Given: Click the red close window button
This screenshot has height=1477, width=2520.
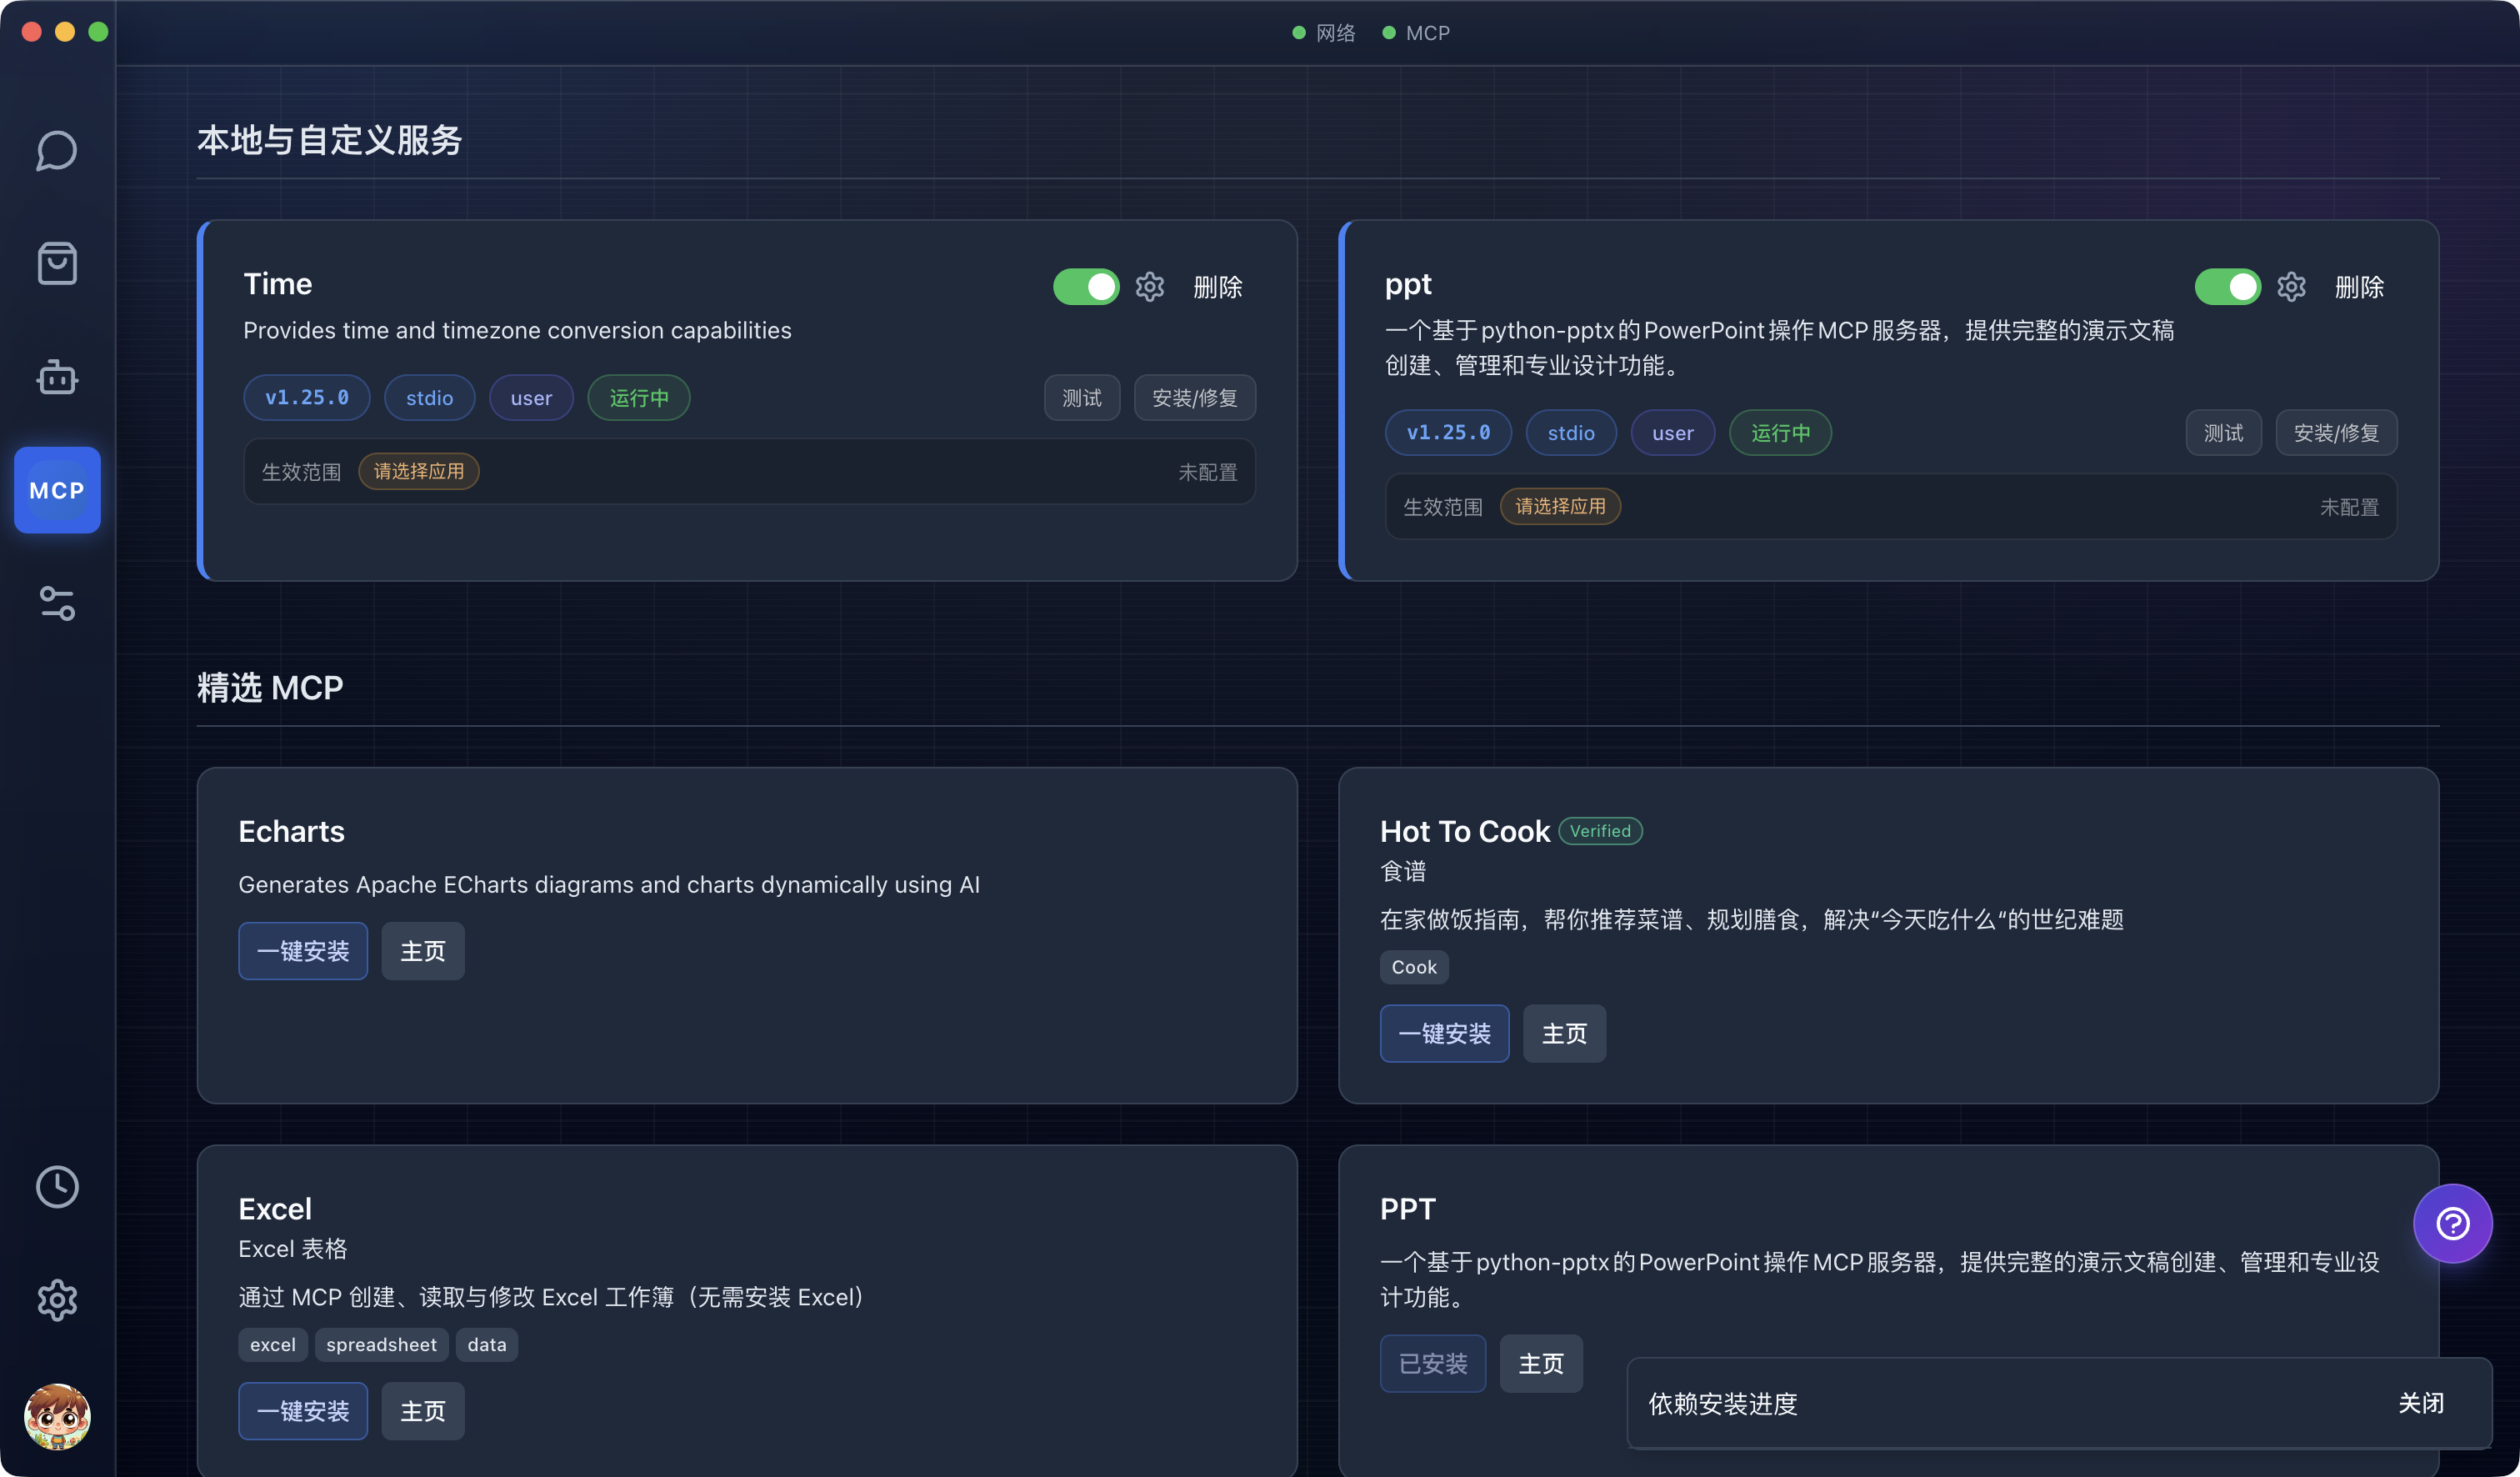Looking at the screenshot, I should click(x=31, y=32).
